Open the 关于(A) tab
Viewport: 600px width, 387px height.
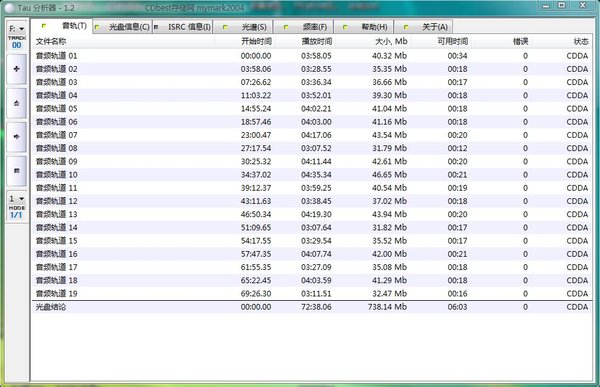tap(424, 27)
